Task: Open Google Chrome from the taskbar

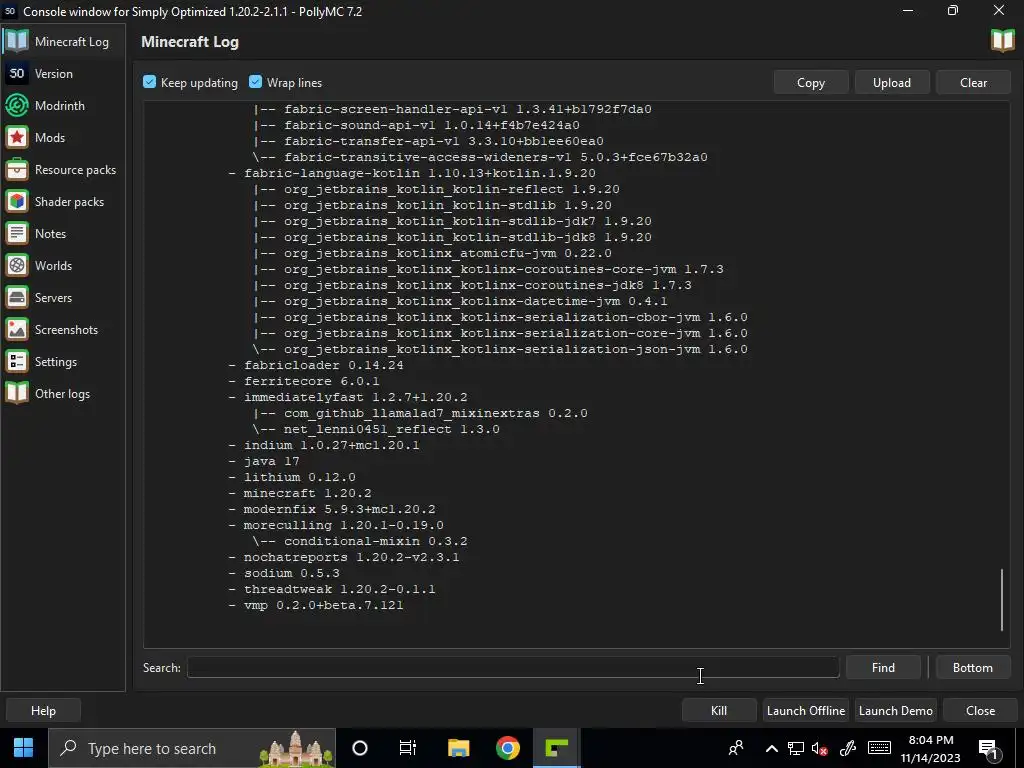Action: [507, 748]
